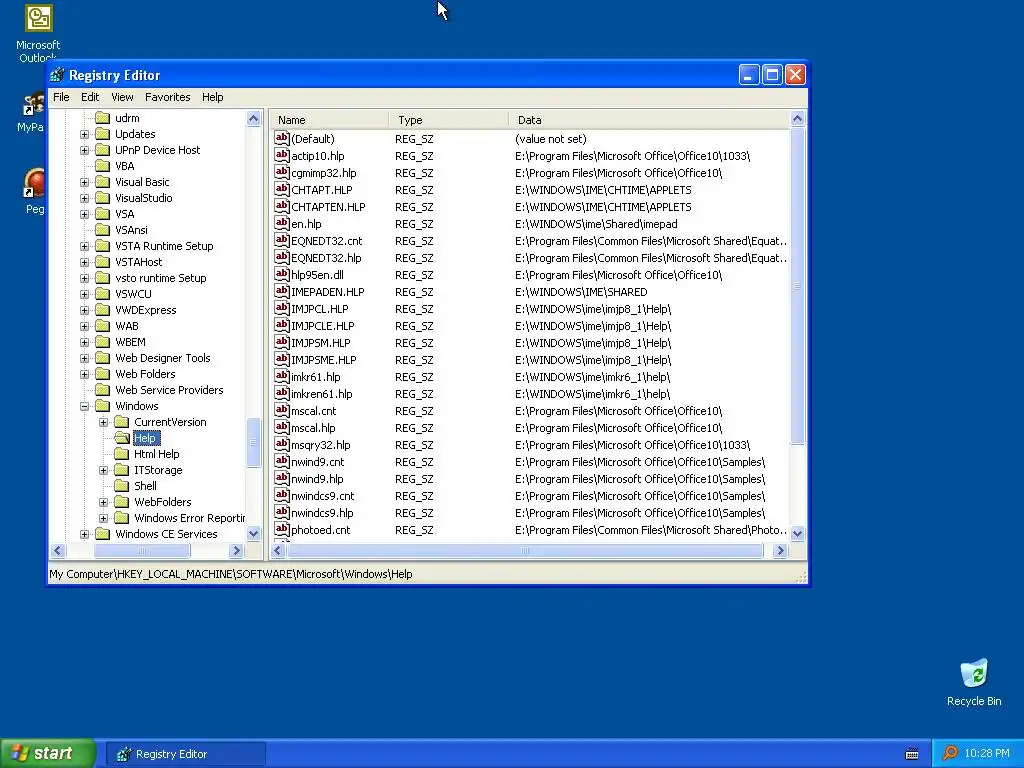The width and height of the screenshot is (1024, 768).
Task: Click the nwindcs9.hlp value name
Action: click(x=322, y=513)
